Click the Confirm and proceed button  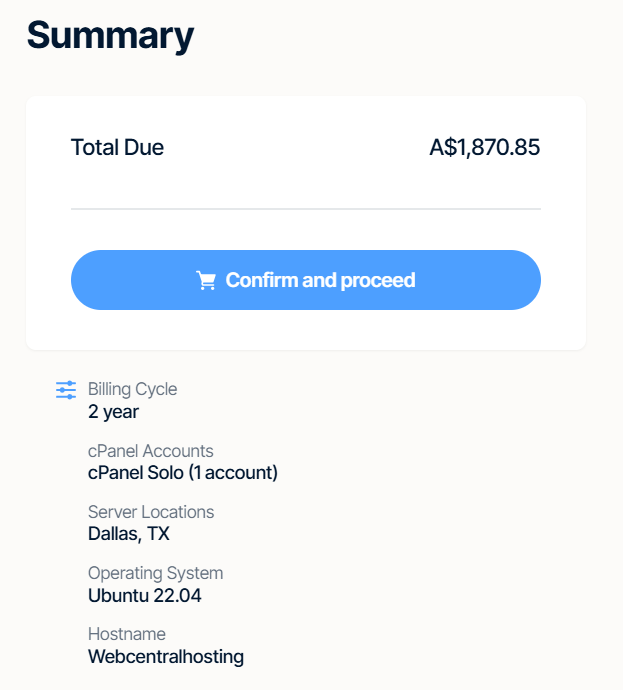[x=305, y=280]
